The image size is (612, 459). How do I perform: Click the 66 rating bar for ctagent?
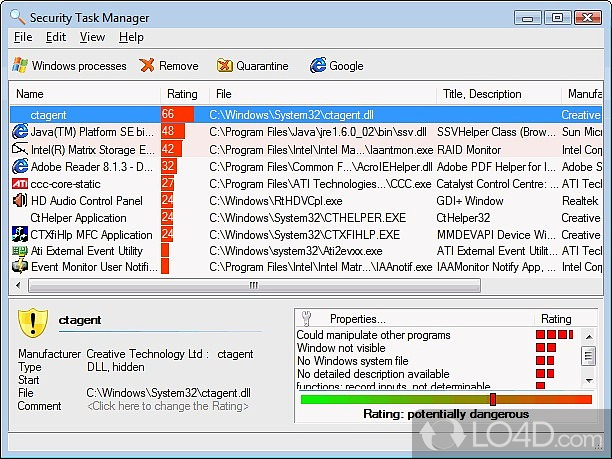(x=178, y=114)
